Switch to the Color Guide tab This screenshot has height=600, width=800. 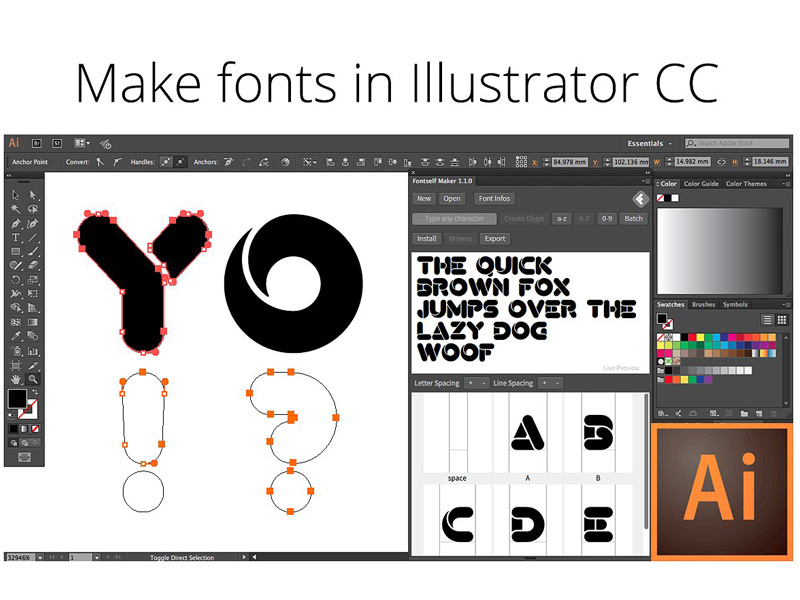tap(701, 184)
